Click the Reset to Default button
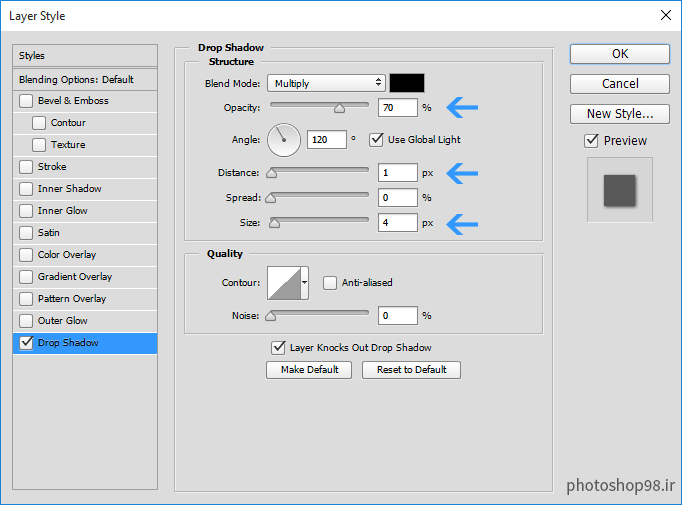Viewport: 682px width, 505px height. point(411,370)
